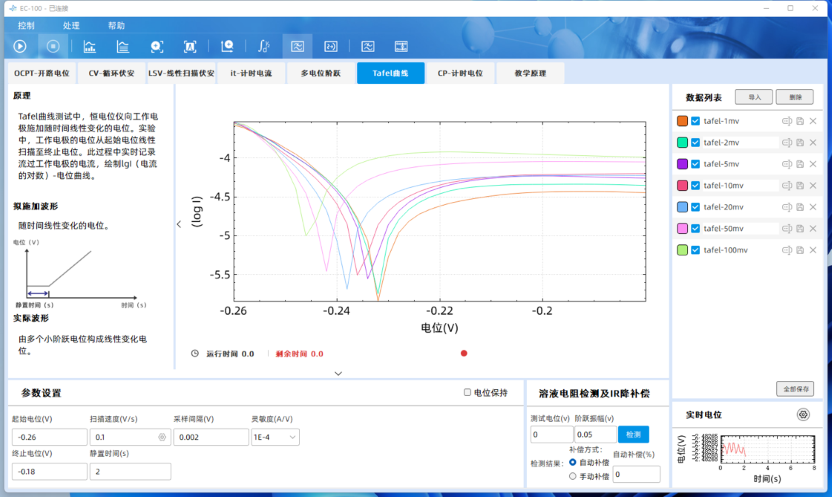
Task: Click the 全部保存 button
Action: pos(795,389)
